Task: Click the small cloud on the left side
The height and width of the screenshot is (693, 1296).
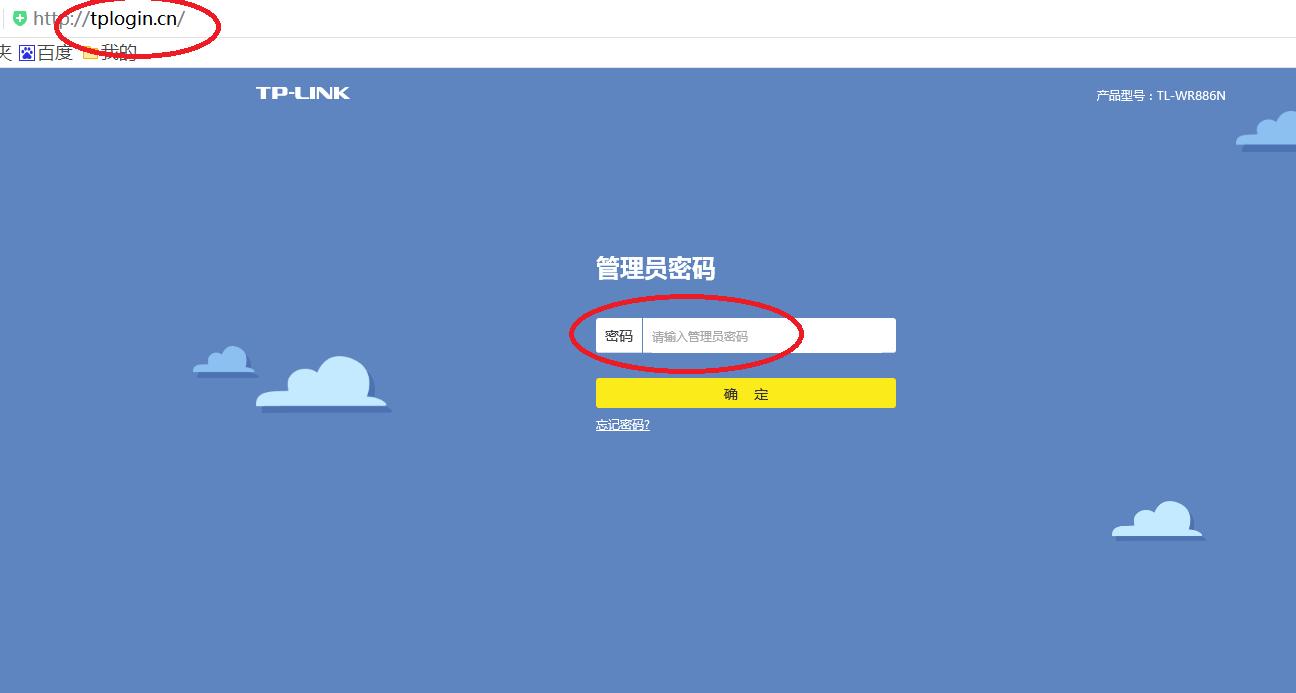Action: [x=224, y=362]
